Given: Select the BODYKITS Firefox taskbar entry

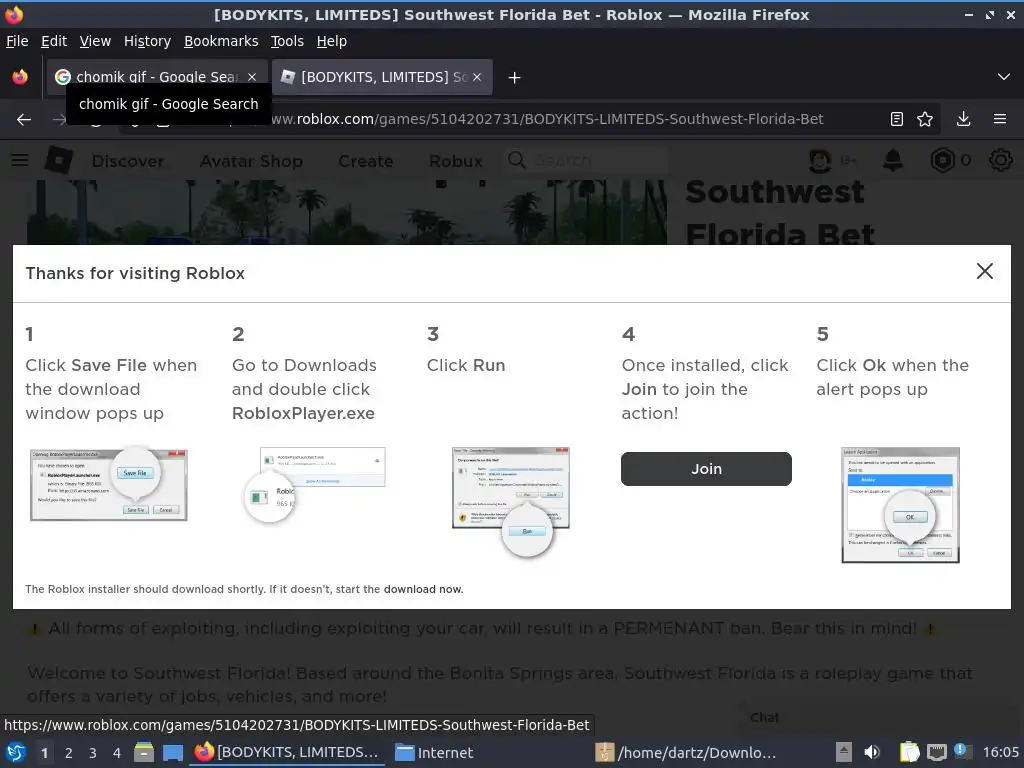Looking at the screenshot, I should 287,752.
